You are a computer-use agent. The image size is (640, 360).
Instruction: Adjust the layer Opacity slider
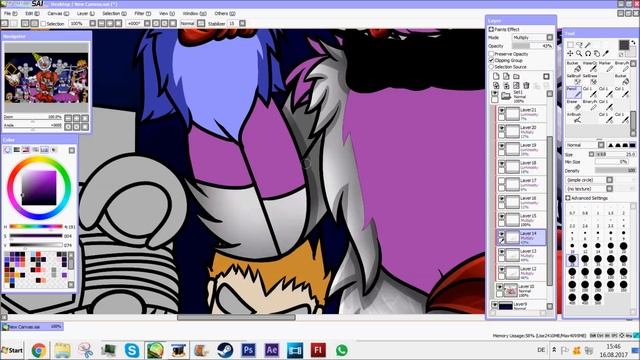pos(533,46)
